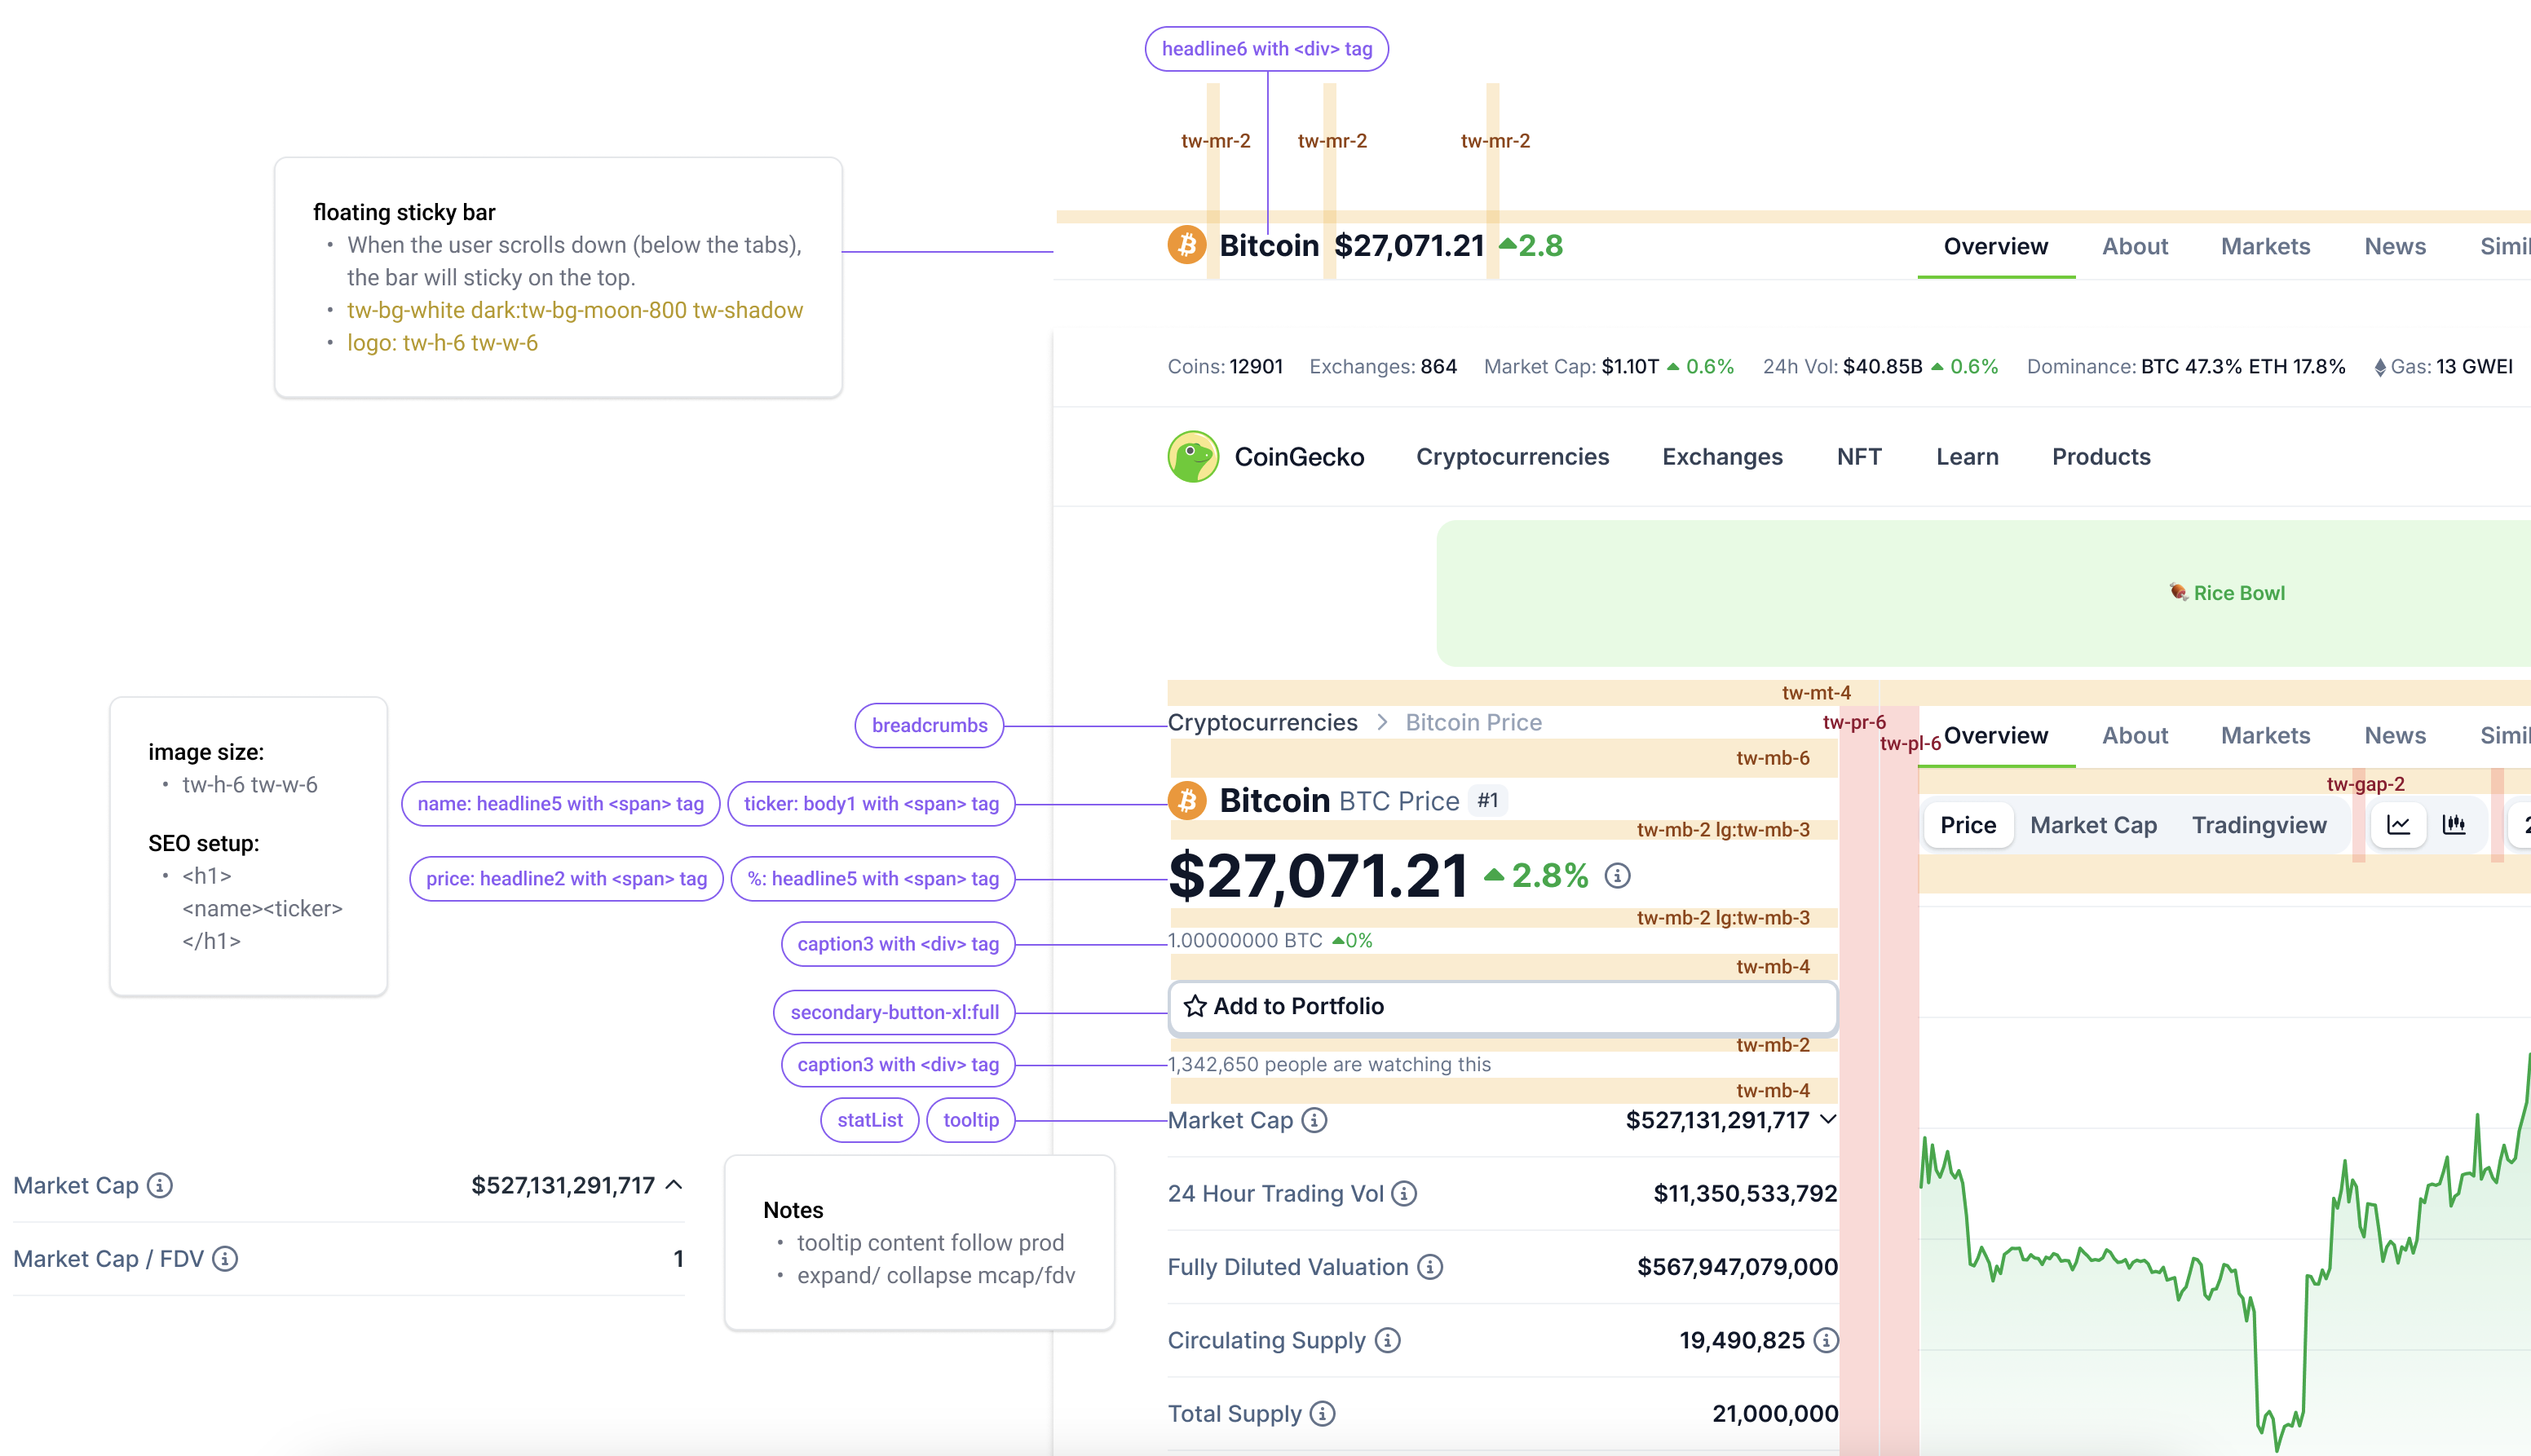Open the info icon beside the 2.8% change
Screen dimensions: 2531x1456
1617,875
